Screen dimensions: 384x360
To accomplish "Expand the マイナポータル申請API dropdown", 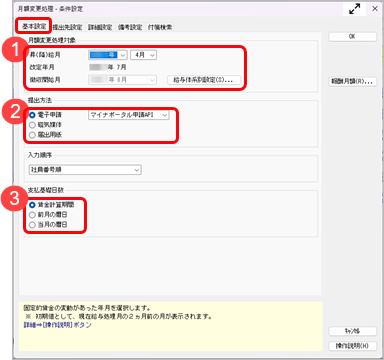I will coord(129,115).
